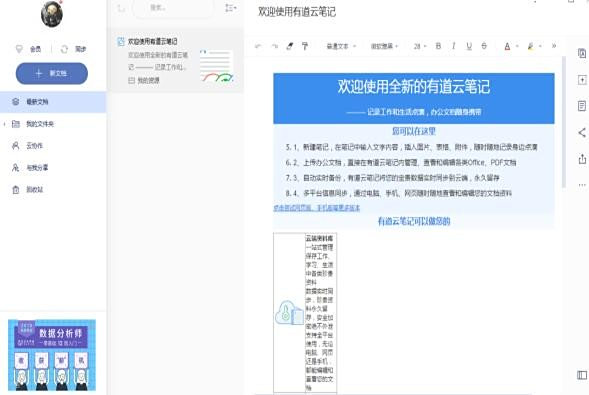The width and height of the screenshot is (589, 395).
Task: Select the 欢迎使用有道云笔记 note in list
Action: click(x=175, y=60)
